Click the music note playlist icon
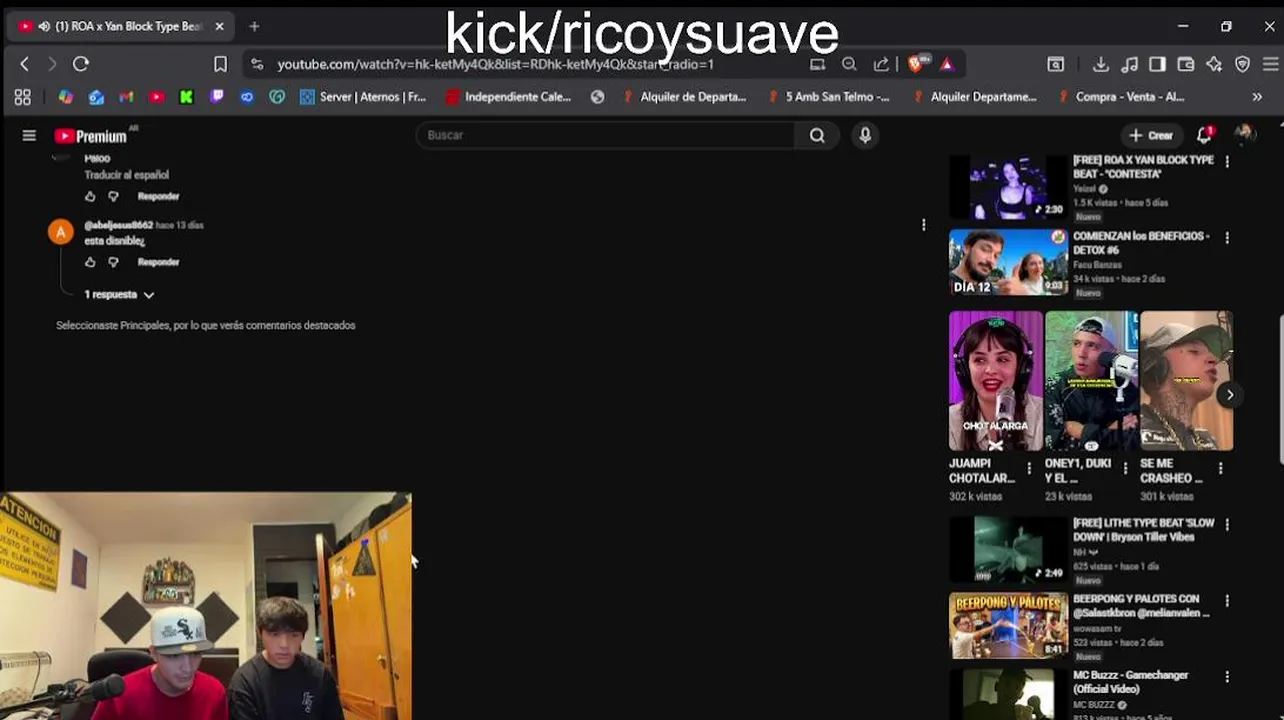1284x720 pixels. click(x=1129, y=64)
